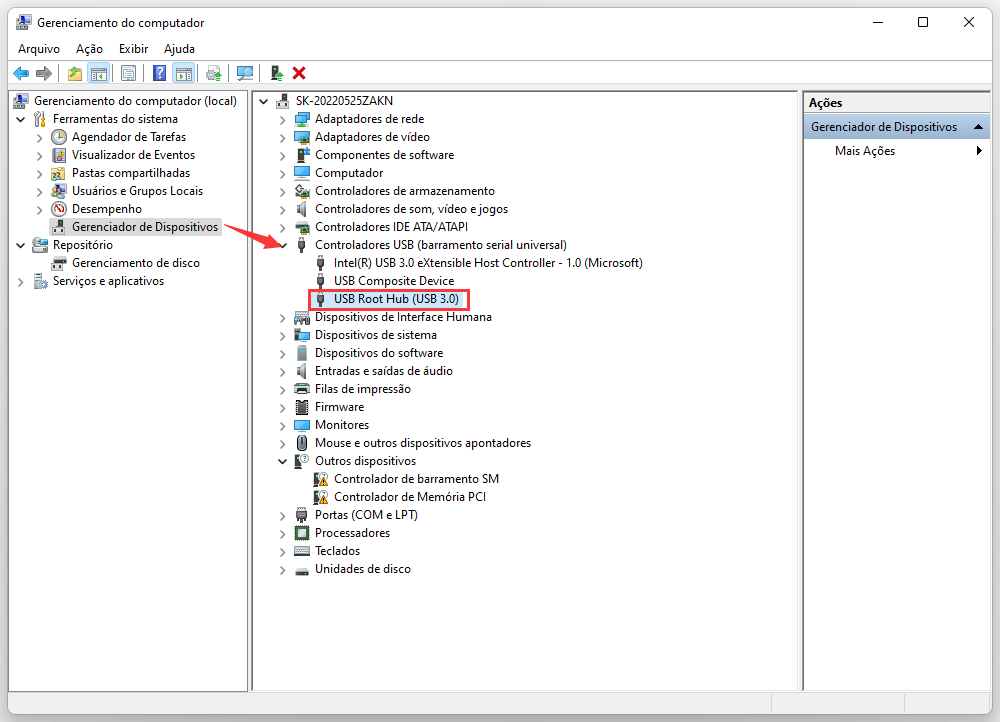Open the Mais Ações submenu

pos(865,151)
